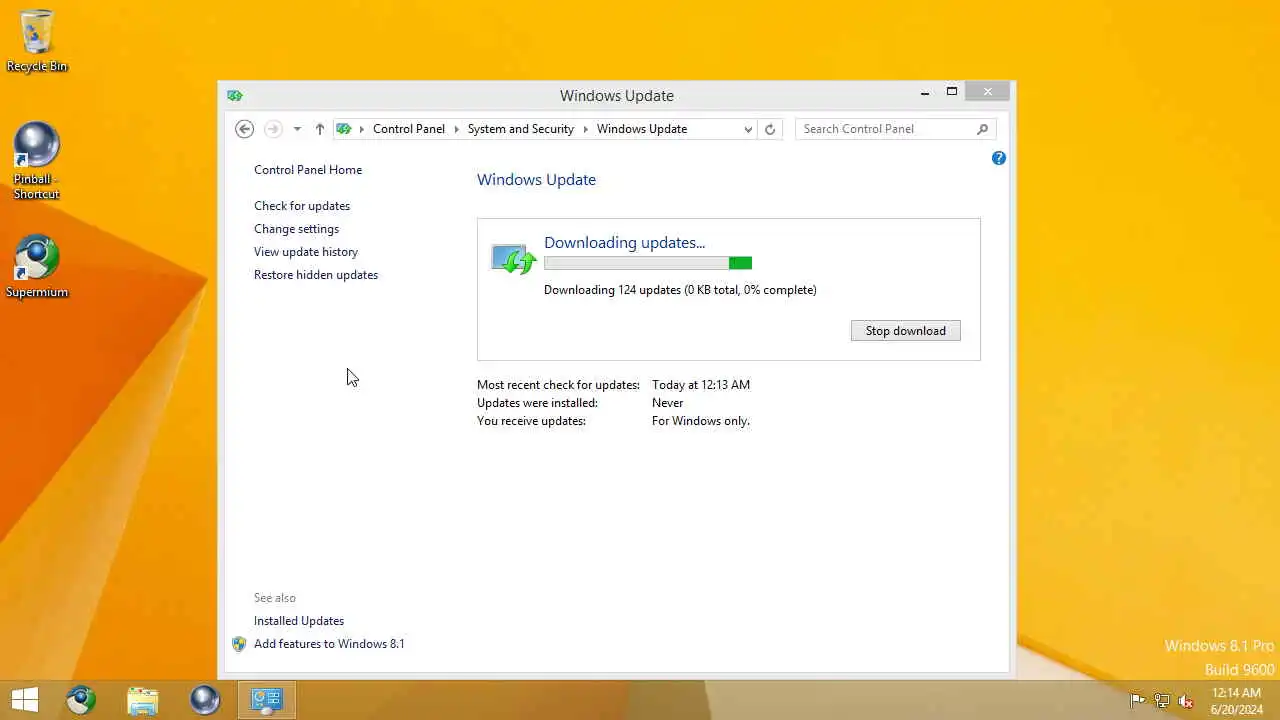The image size is (1280, 720).
Task: Click the 'Never' installed value
Action: pos(668,403)
